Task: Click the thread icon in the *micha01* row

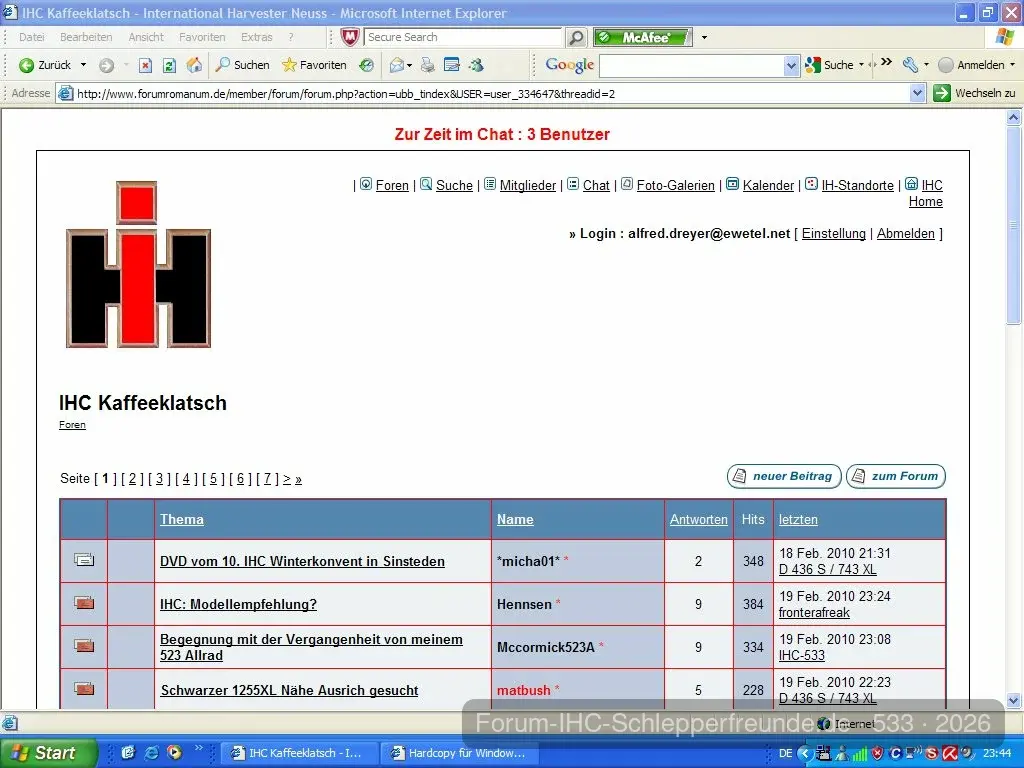Action: (84, 560)
